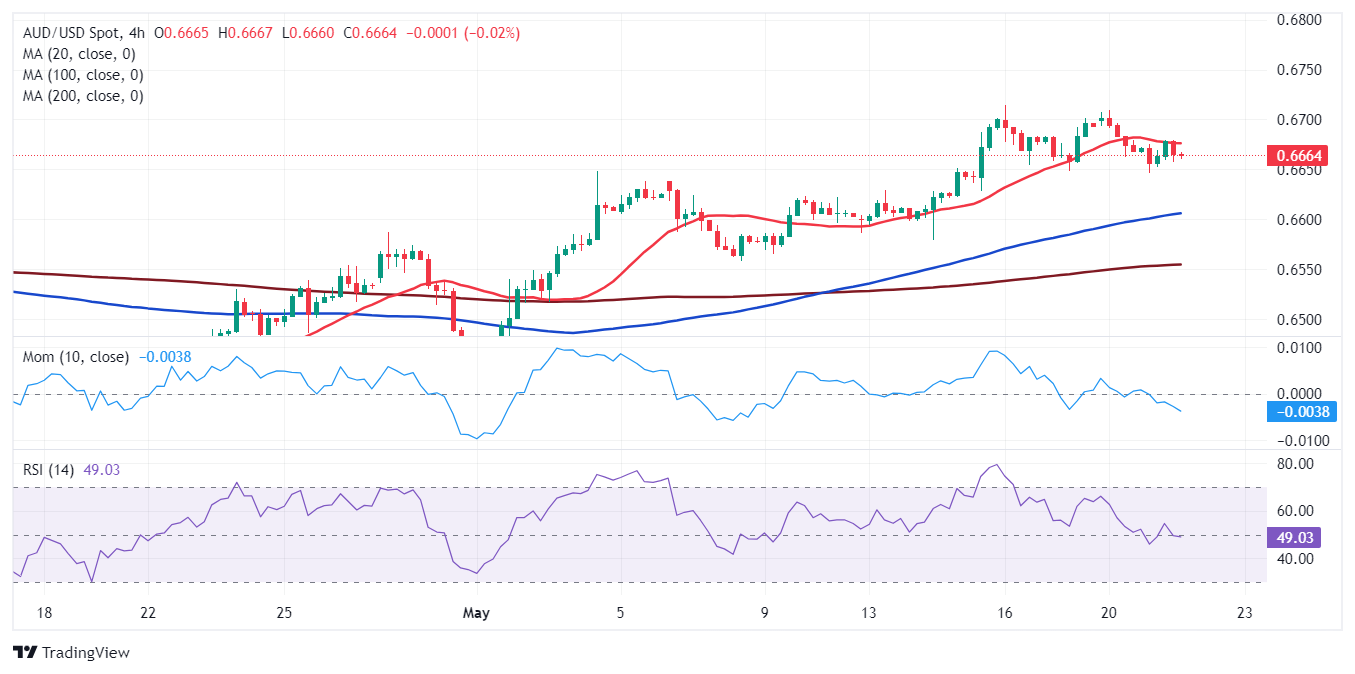Click the TradingView logo icon

tap(25, 652)
